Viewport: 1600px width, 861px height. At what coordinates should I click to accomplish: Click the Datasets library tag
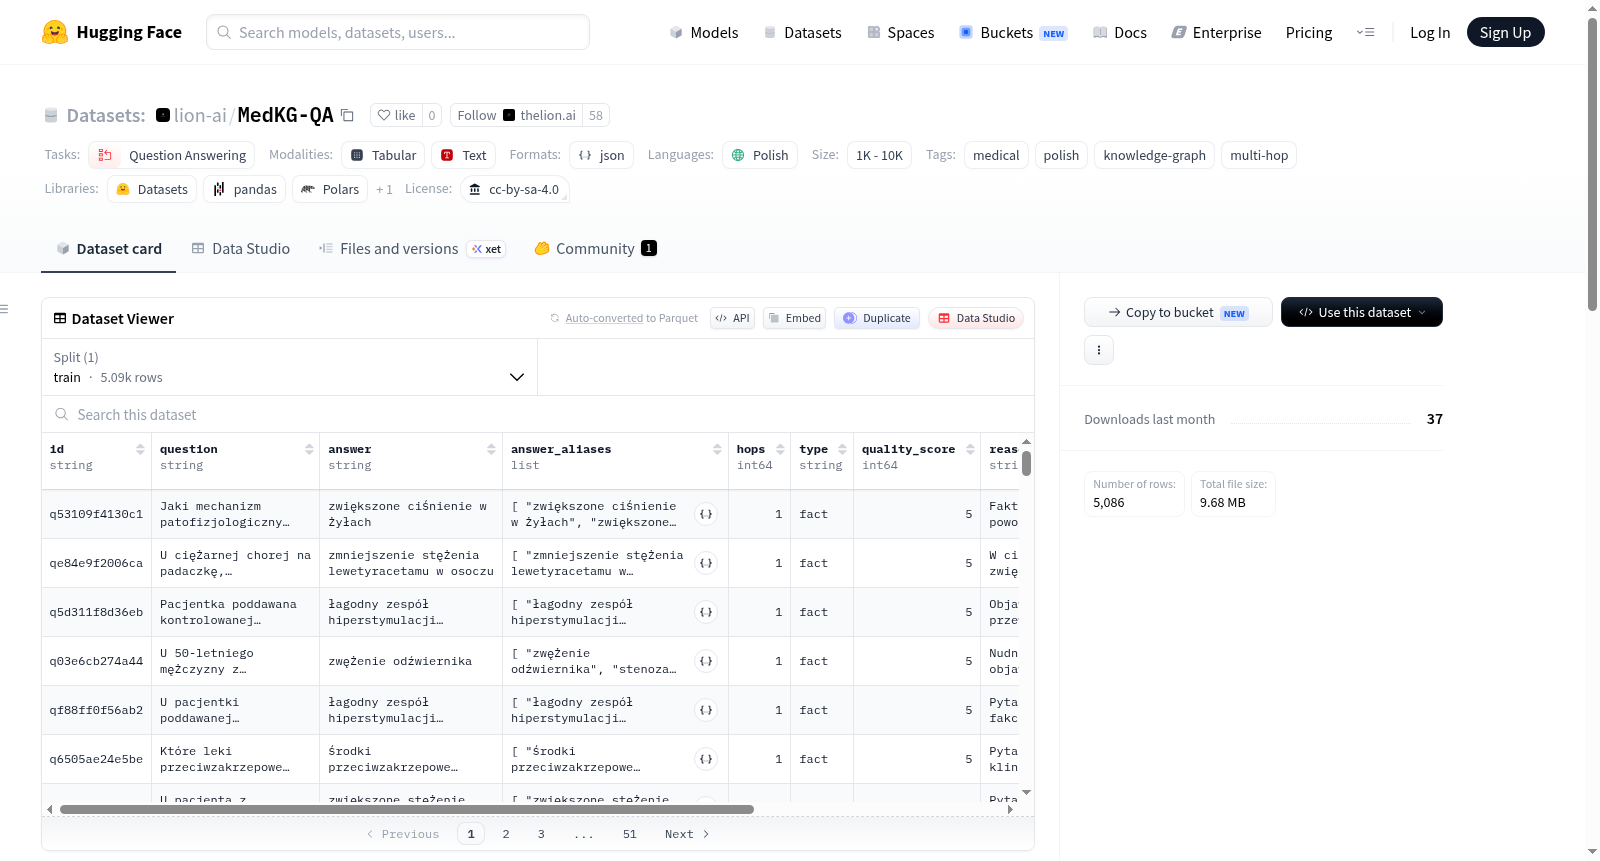coord(152,189)
